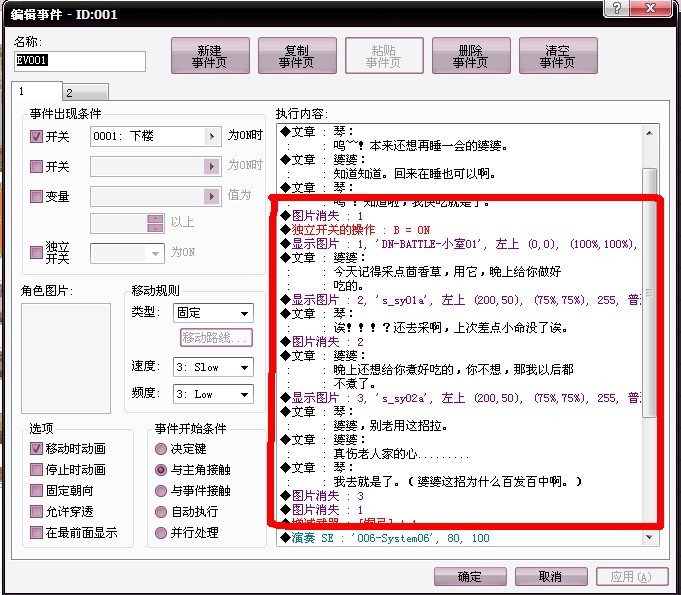Click the help question mark button
This screenshot has width=681, height=595.
tap(616, 8)
